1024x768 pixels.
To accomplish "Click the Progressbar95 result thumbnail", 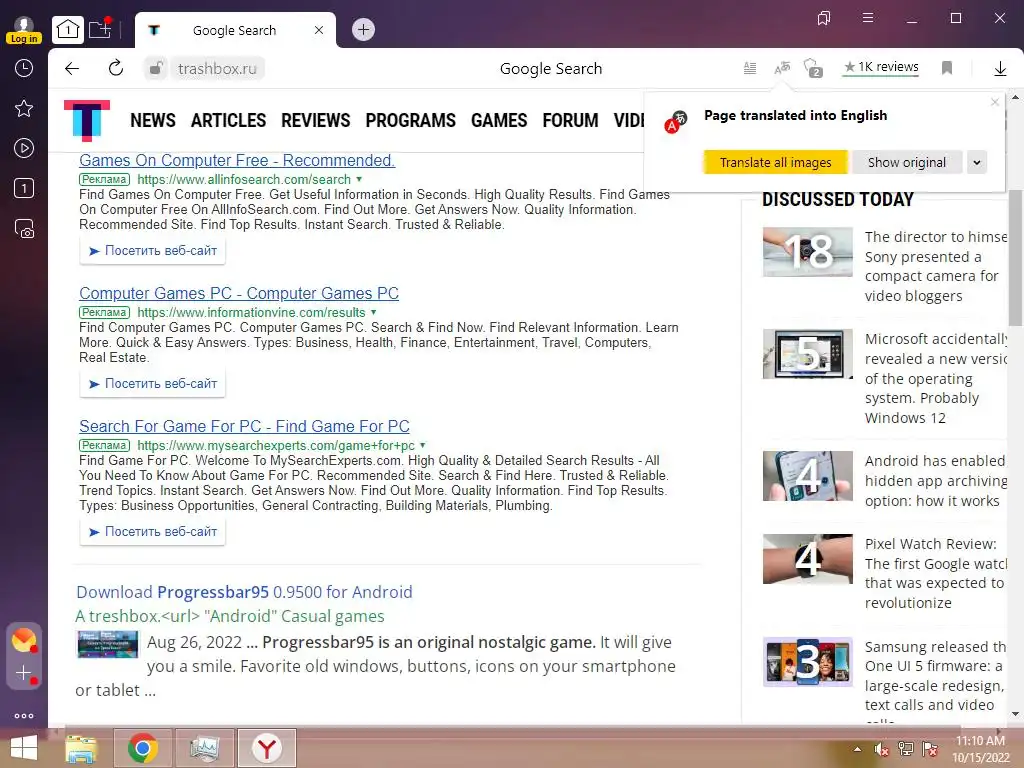I will [108, 645].
